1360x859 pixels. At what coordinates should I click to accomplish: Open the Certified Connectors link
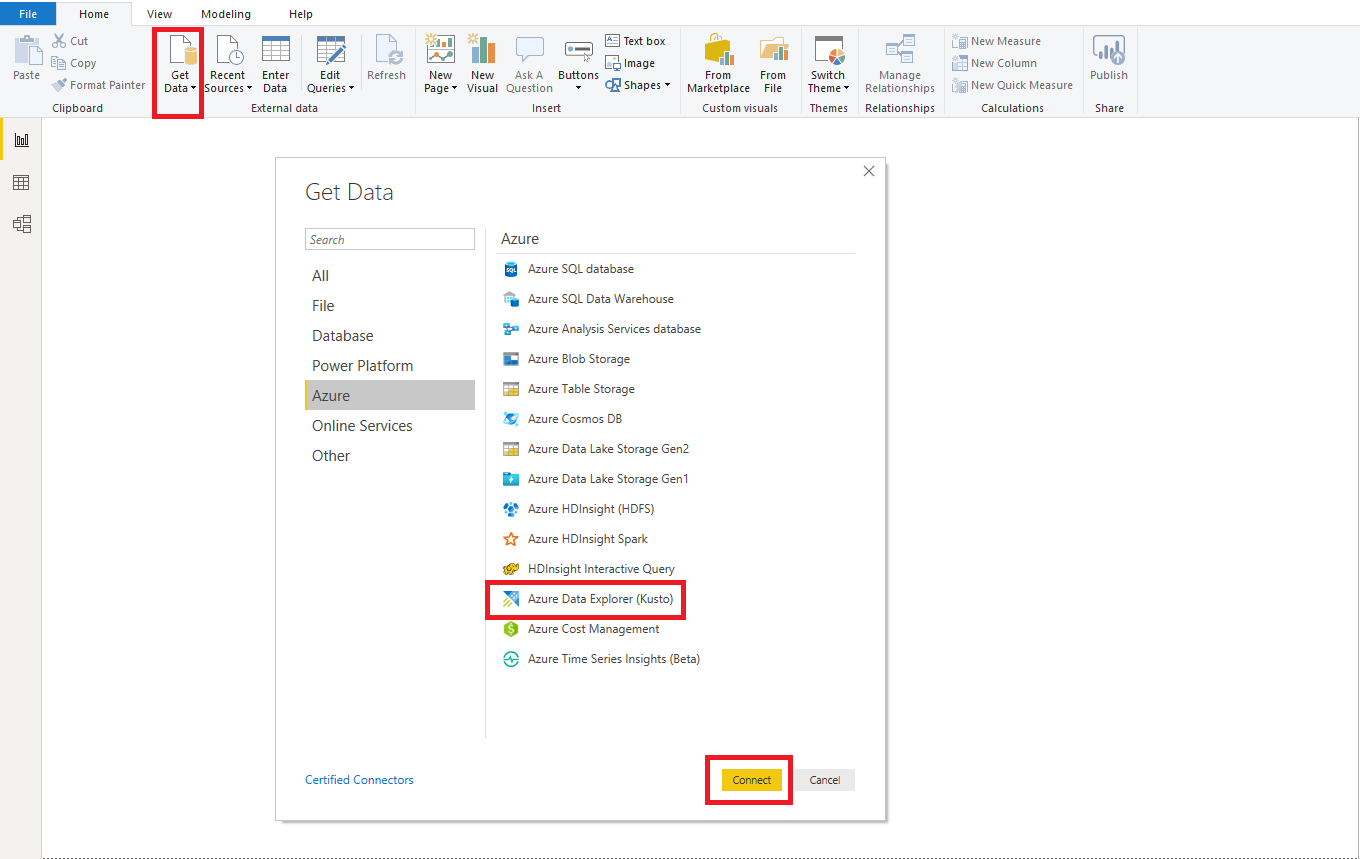tap(359, 779)
